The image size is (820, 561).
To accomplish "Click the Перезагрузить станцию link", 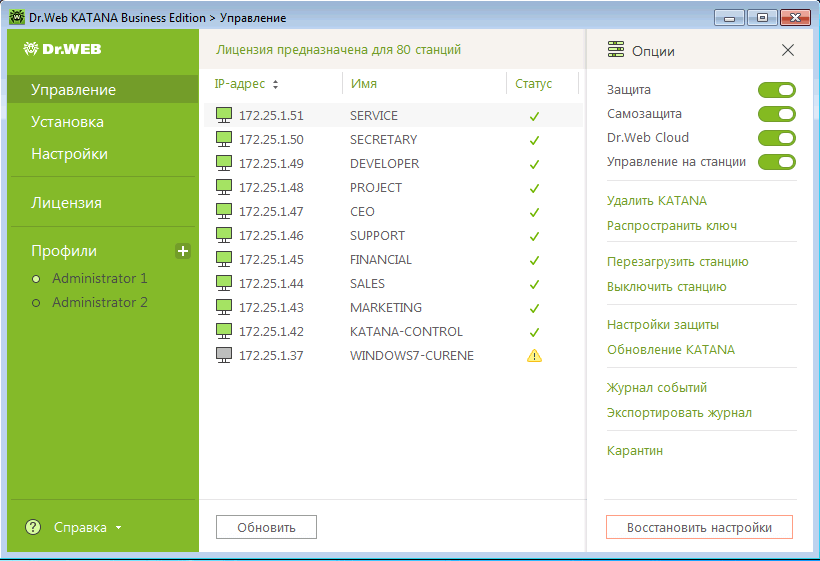I will click(x=678, y=261).
